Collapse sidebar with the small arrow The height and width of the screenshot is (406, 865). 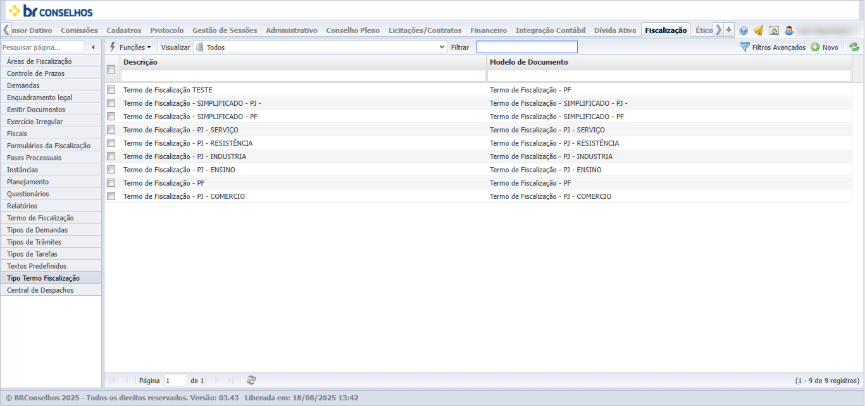[x=93, y=47]
